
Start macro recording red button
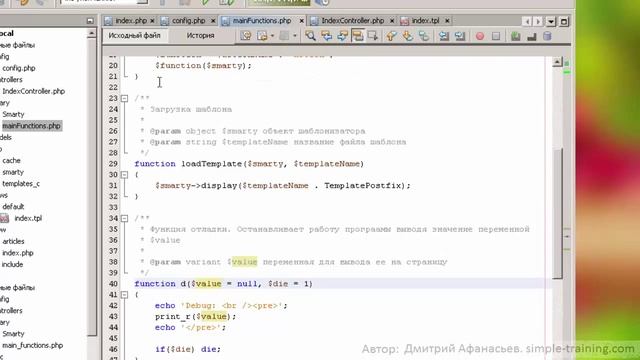point(480,36)
